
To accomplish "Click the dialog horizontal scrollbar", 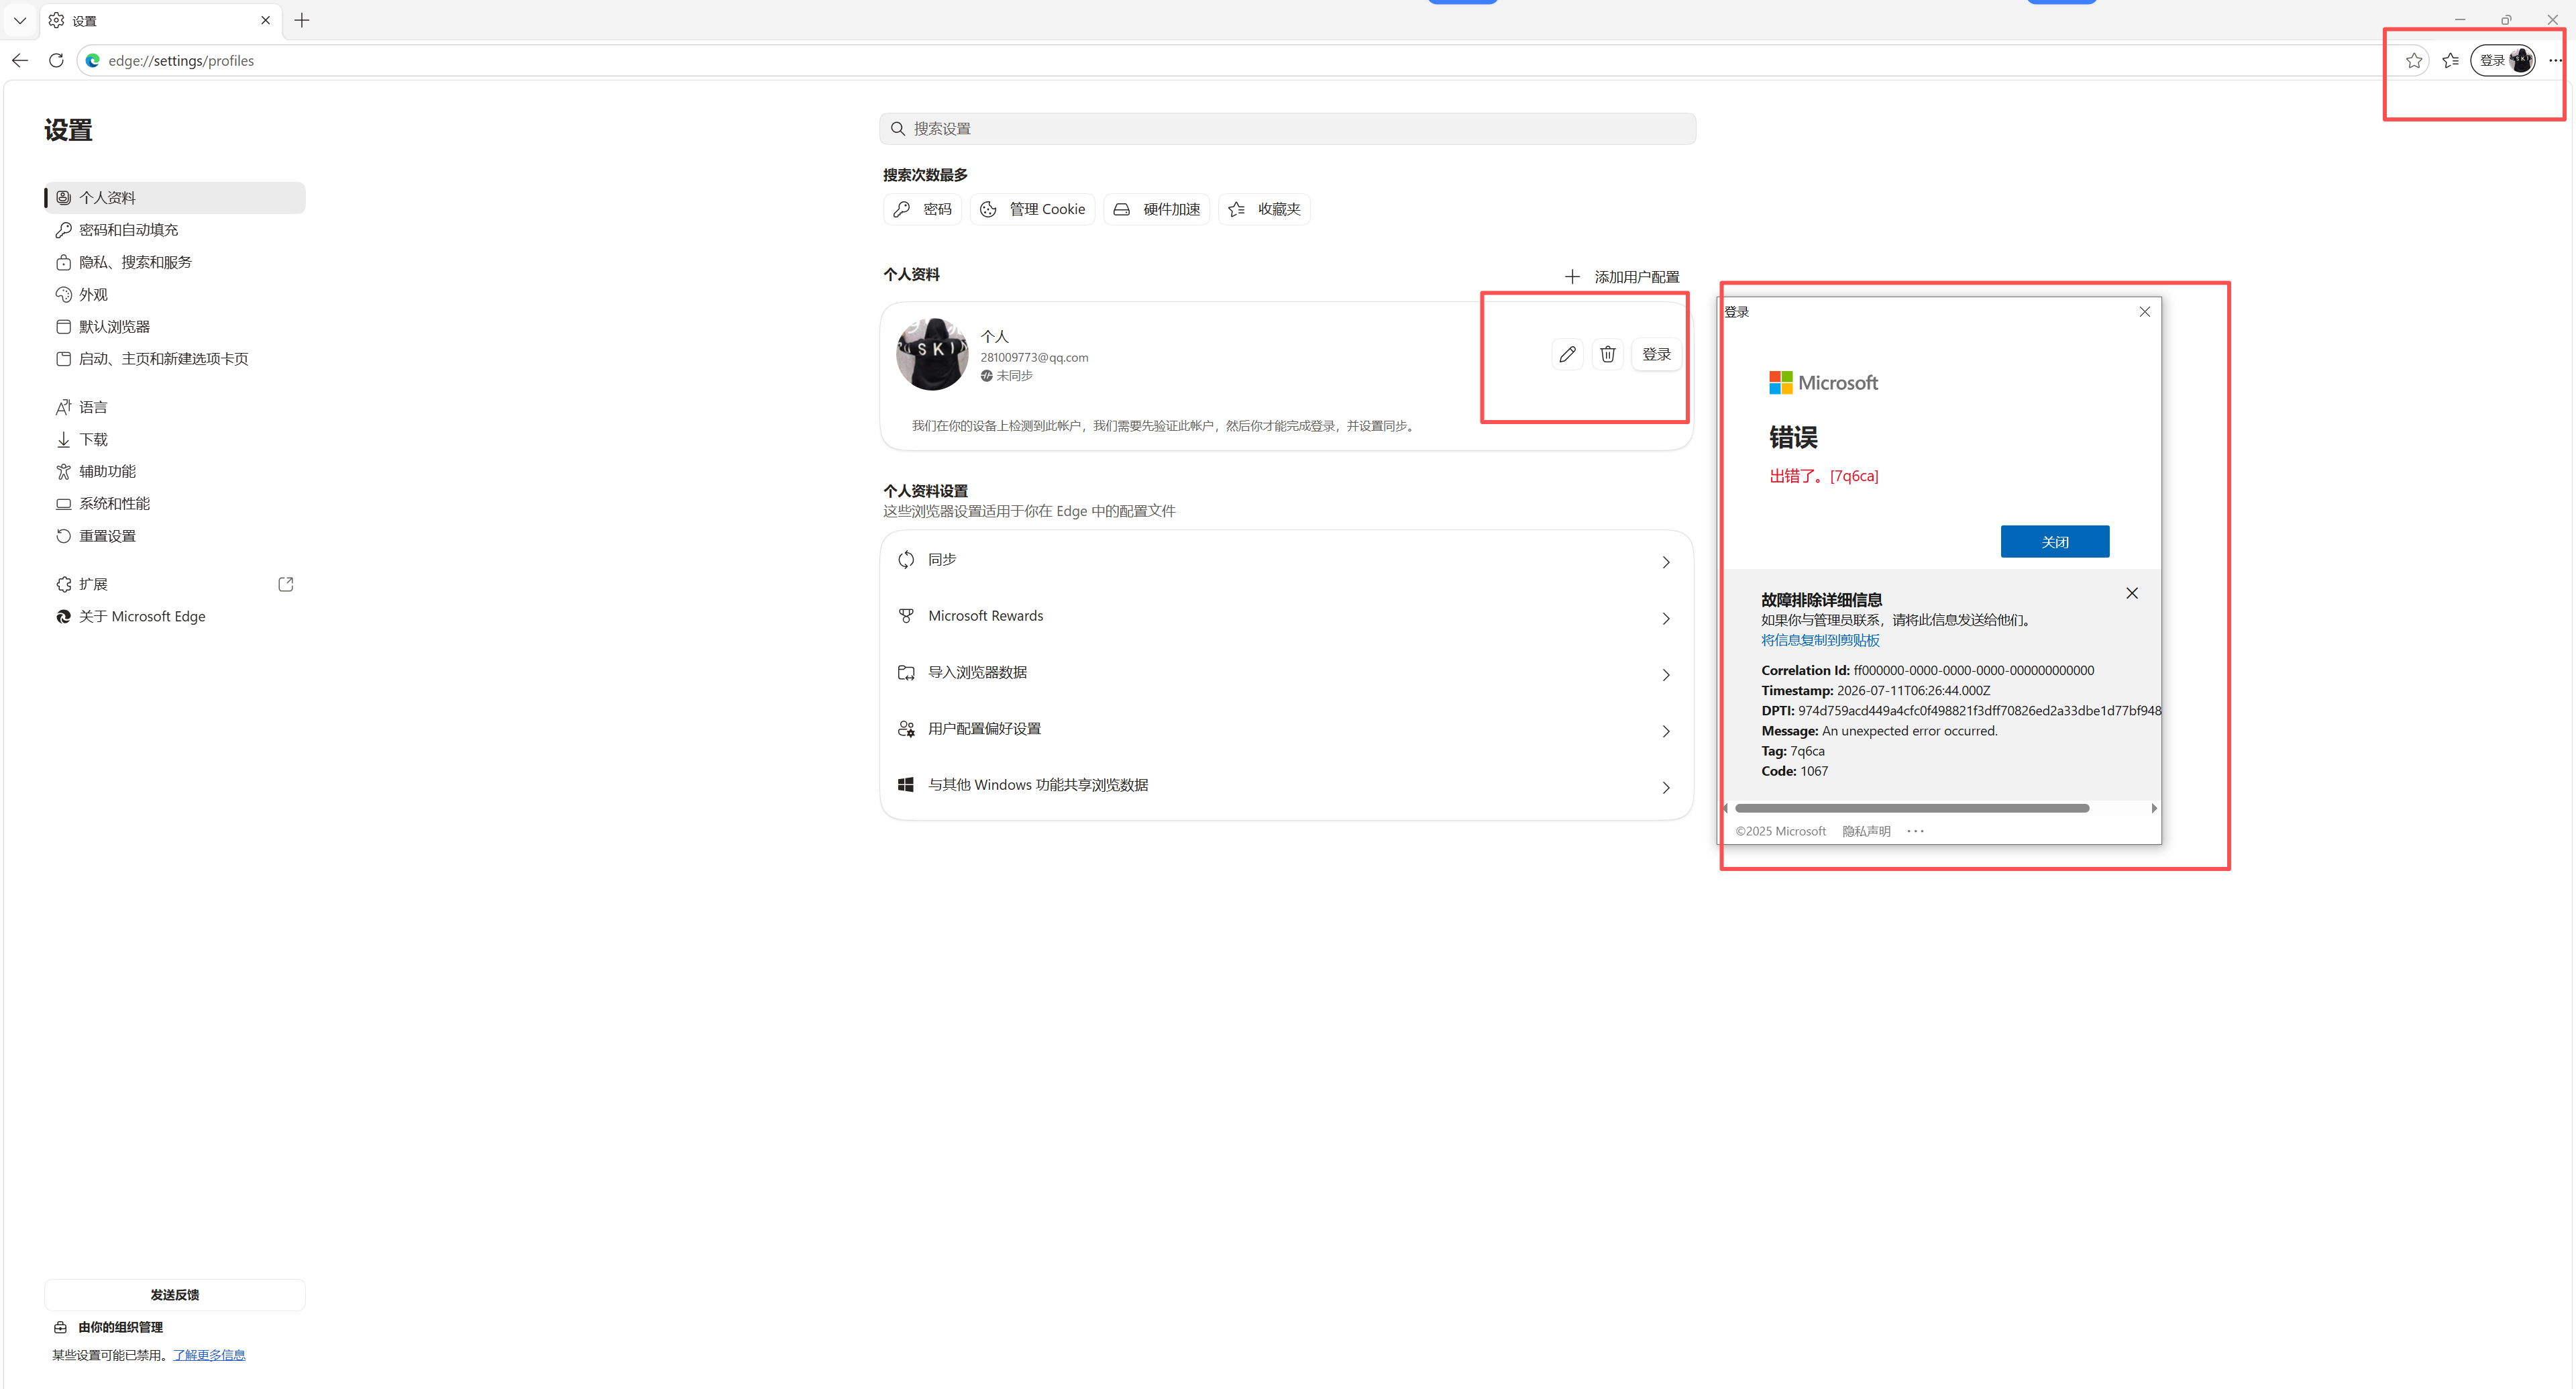I will pos(1911,808).
